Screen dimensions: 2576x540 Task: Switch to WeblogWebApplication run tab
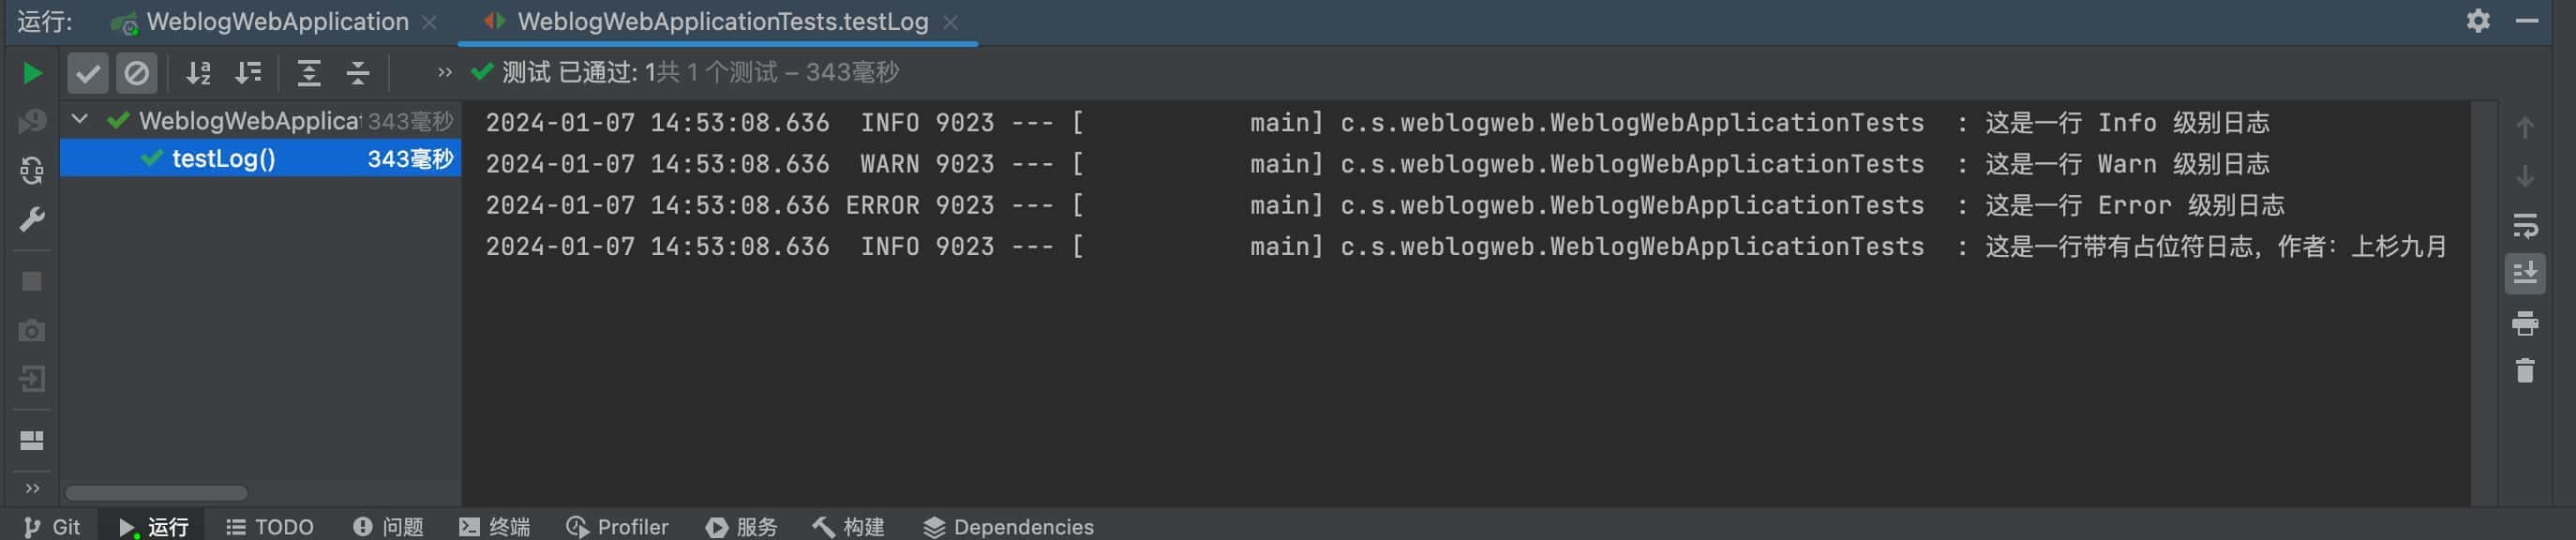[276, 22]
